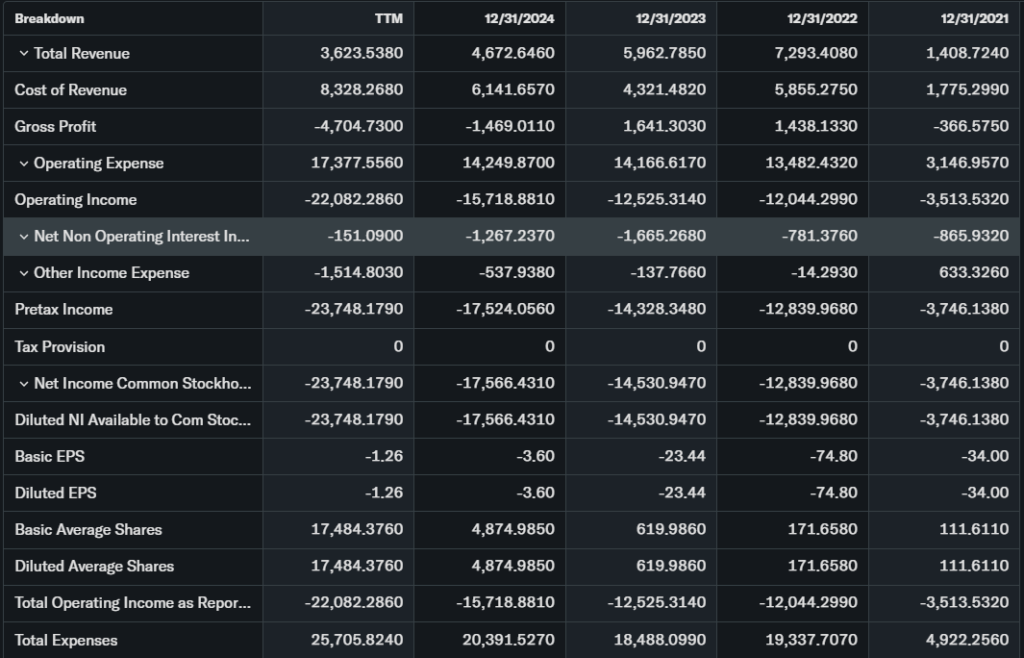Select the 12/31/2023 column header
Viewport: 1024px width, 658px height.
671,18
